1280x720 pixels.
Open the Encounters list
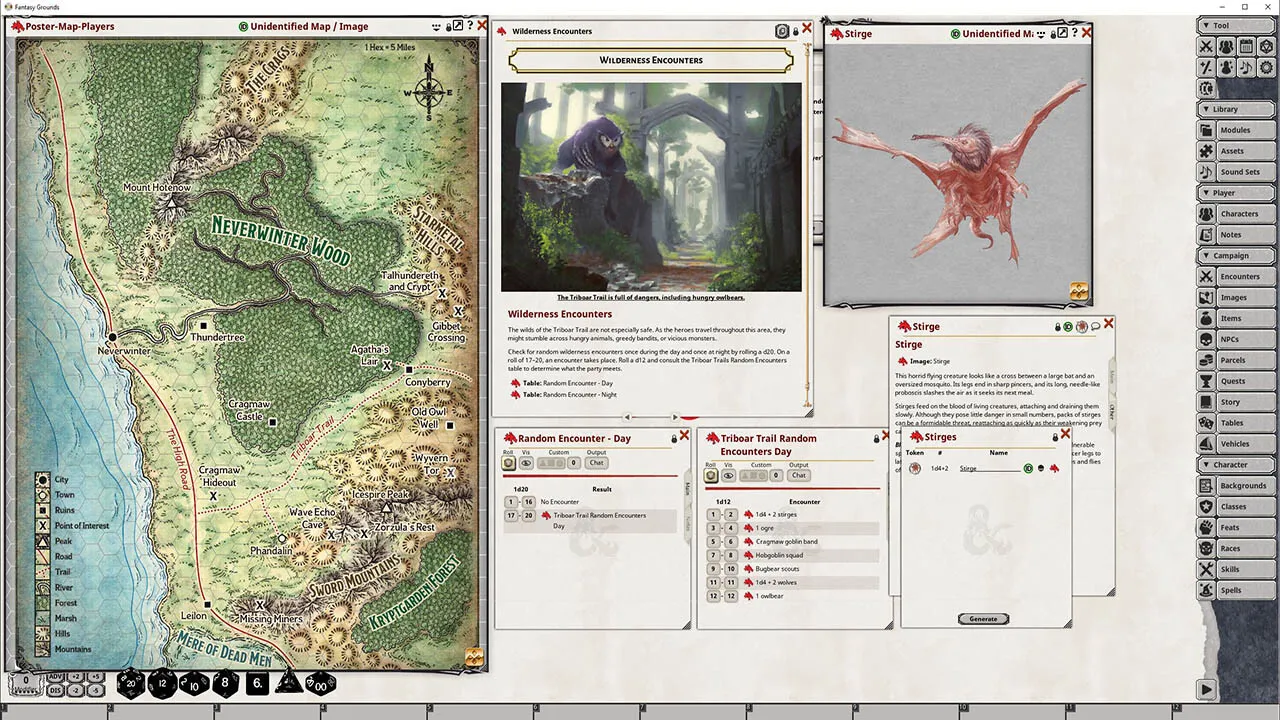pos(1245,276)
